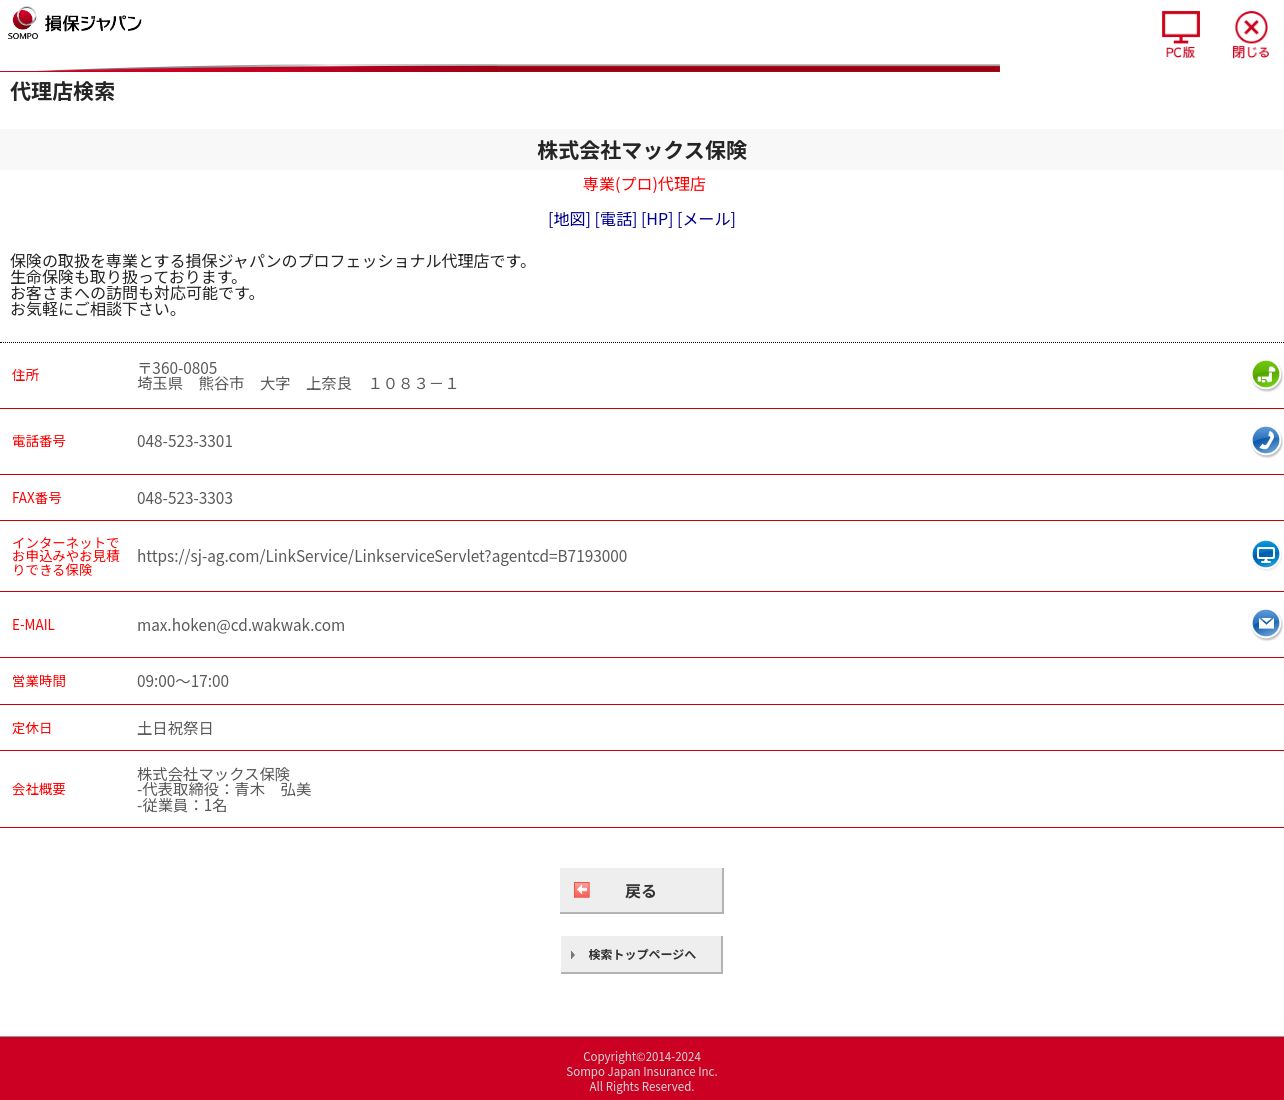Screen dimensions: 1284x1100
Task: Click the red arrow on 戻る button
Action: tap(582, 890)
